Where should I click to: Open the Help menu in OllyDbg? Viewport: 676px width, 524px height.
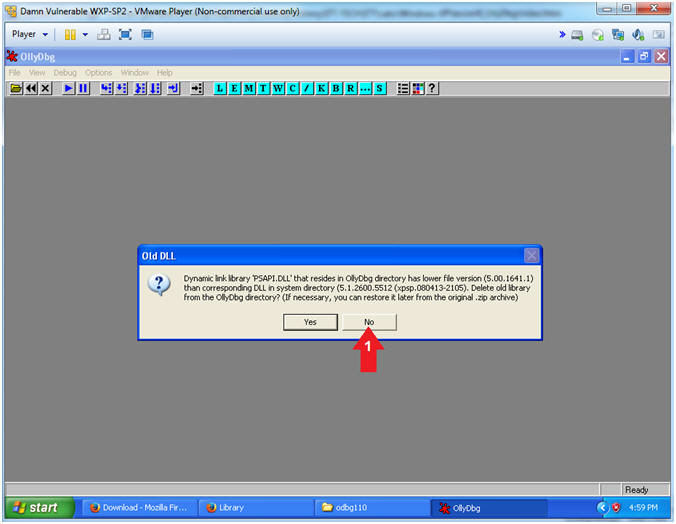[x=164, y=72]
